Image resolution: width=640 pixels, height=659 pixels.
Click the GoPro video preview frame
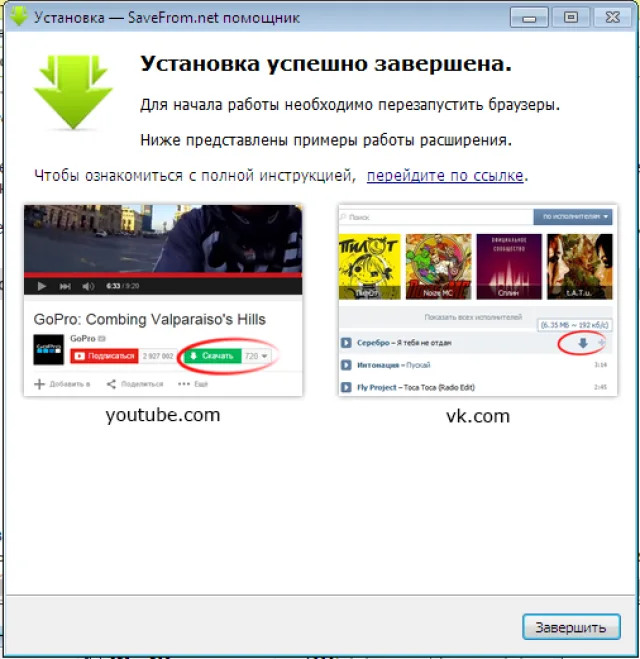coord(163,238)
